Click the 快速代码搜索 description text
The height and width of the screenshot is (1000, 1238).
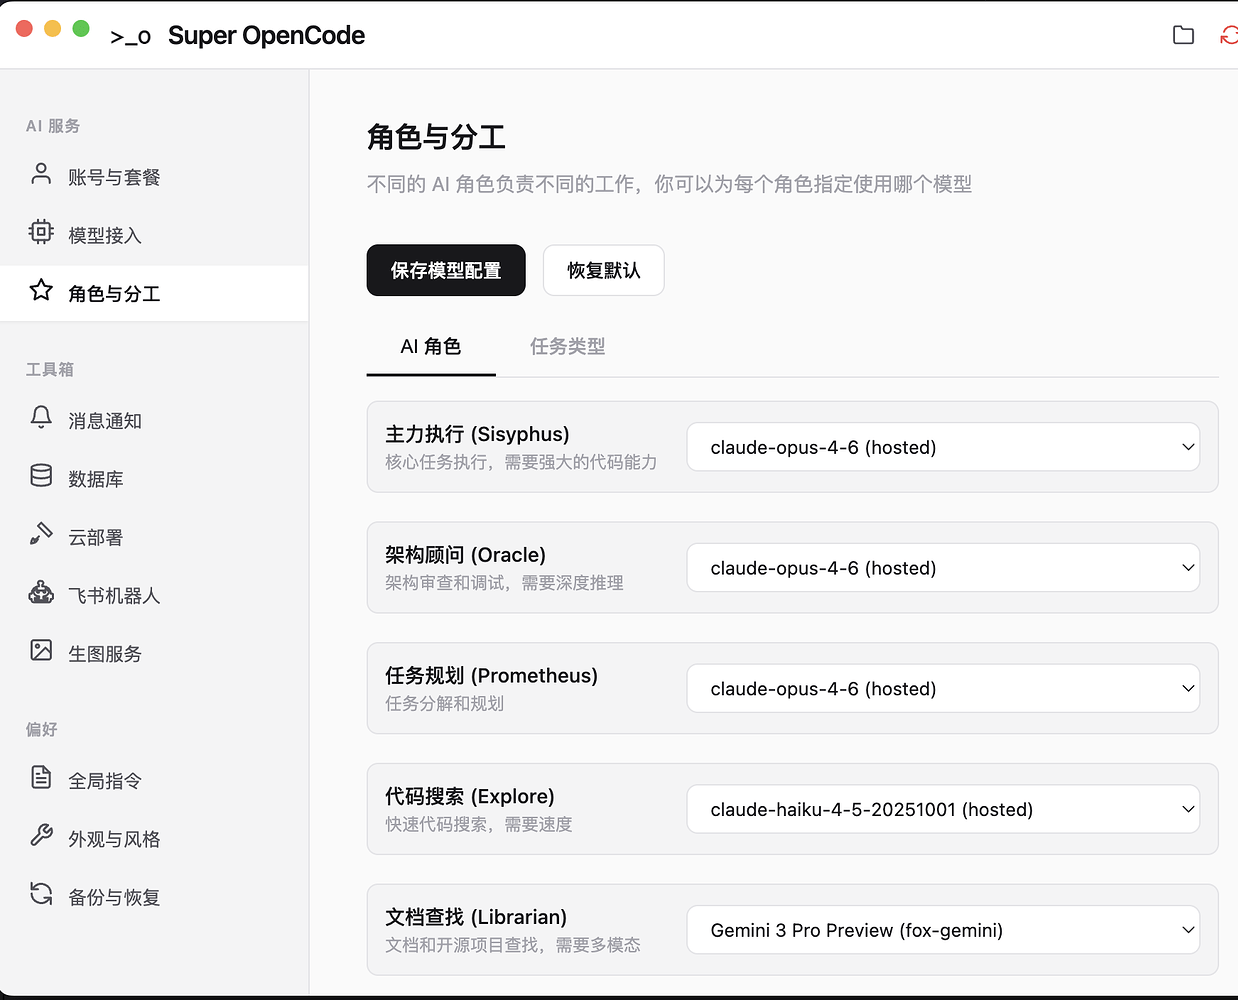pyautogui.click(x=478, y=824)
